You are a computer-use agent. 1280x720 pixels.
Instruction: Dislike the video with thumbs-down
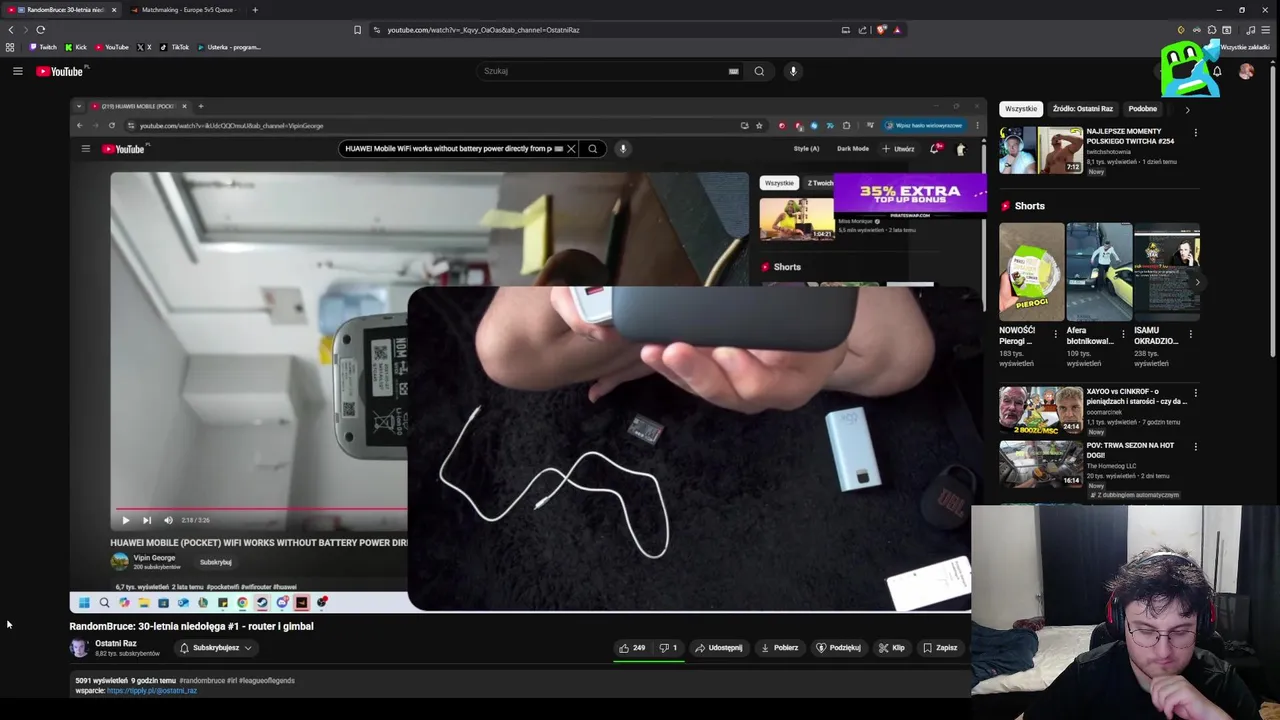668,648
